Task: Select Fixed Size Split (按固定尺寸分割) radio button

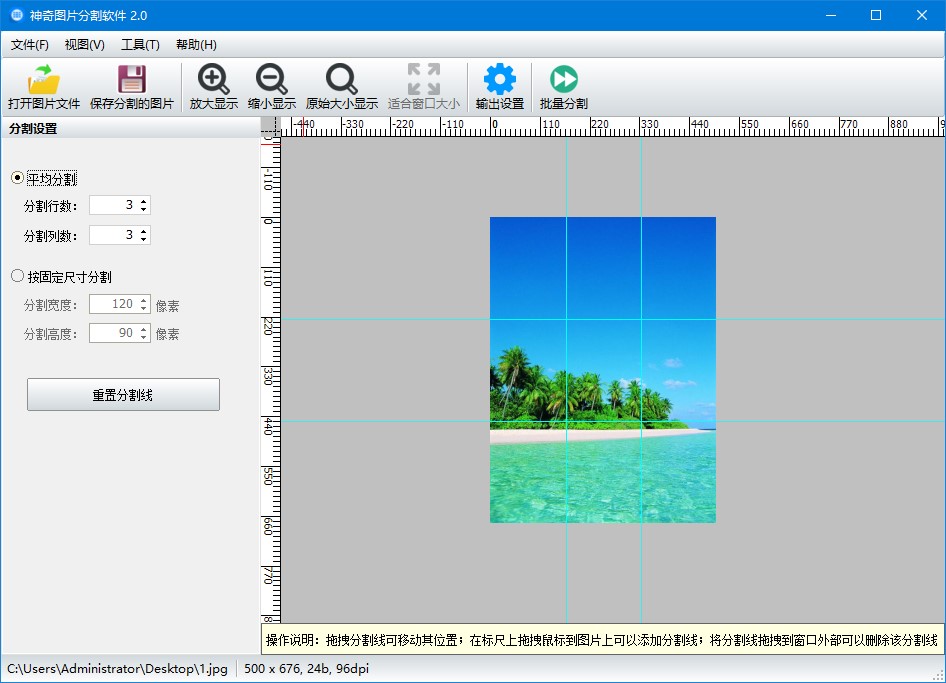Action: (x=17, y=276)
